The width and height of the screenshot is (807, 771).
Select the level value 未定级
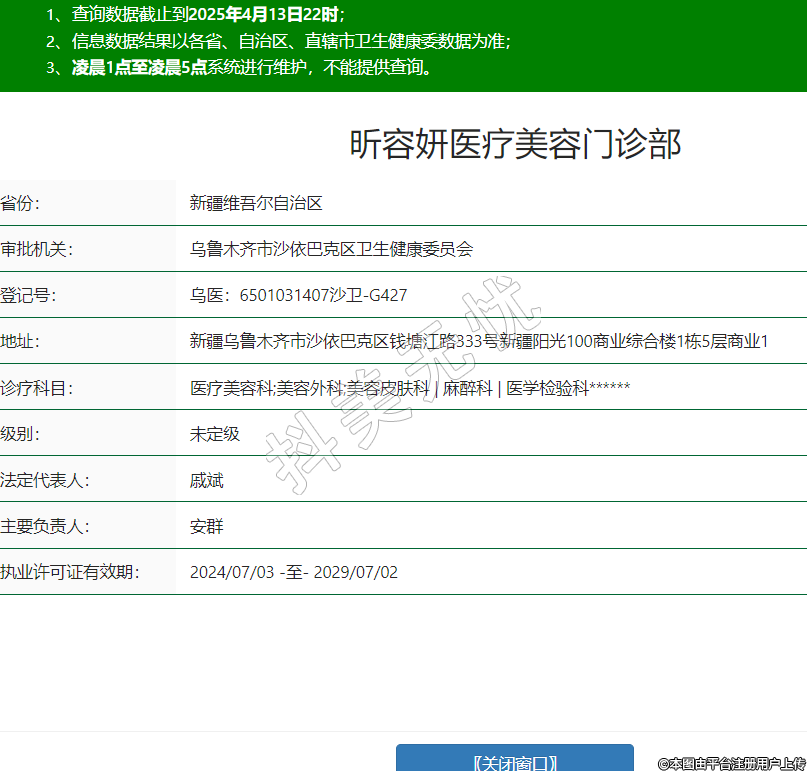(x=215, y=434)
